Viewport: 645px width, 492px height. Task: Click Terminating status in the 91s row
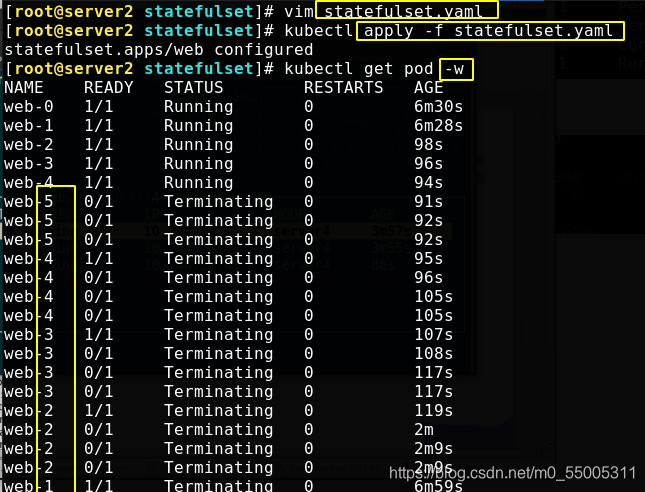(218, 202)
